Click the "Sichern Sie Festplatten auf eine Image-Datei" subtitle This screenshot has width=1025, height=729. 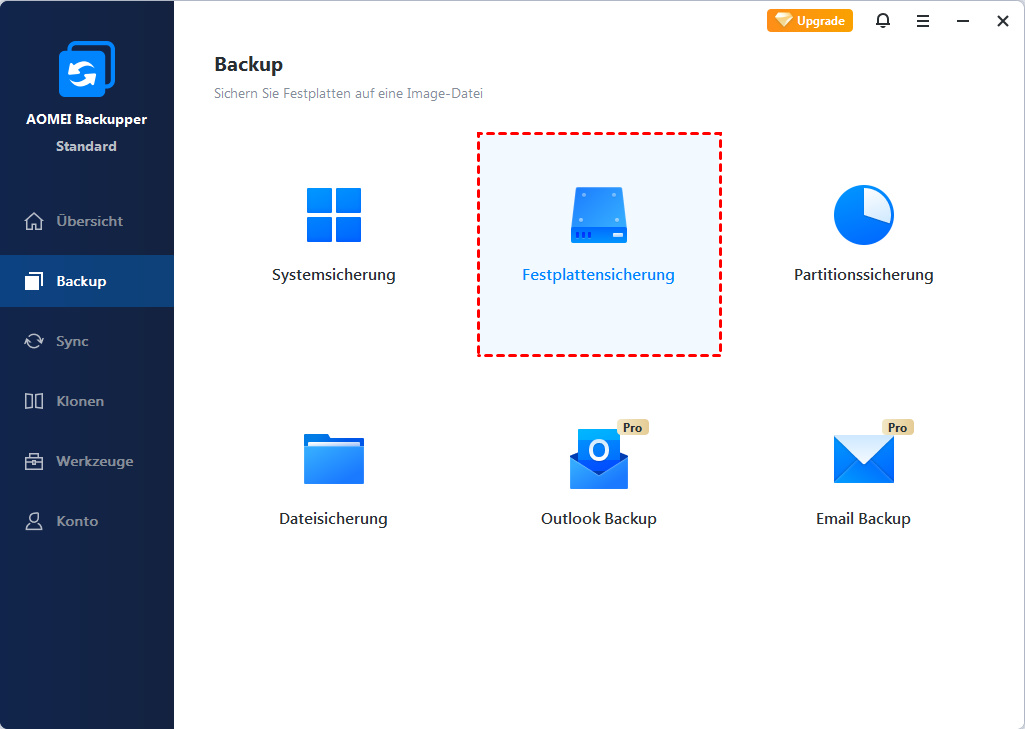[x=348, y=93]
